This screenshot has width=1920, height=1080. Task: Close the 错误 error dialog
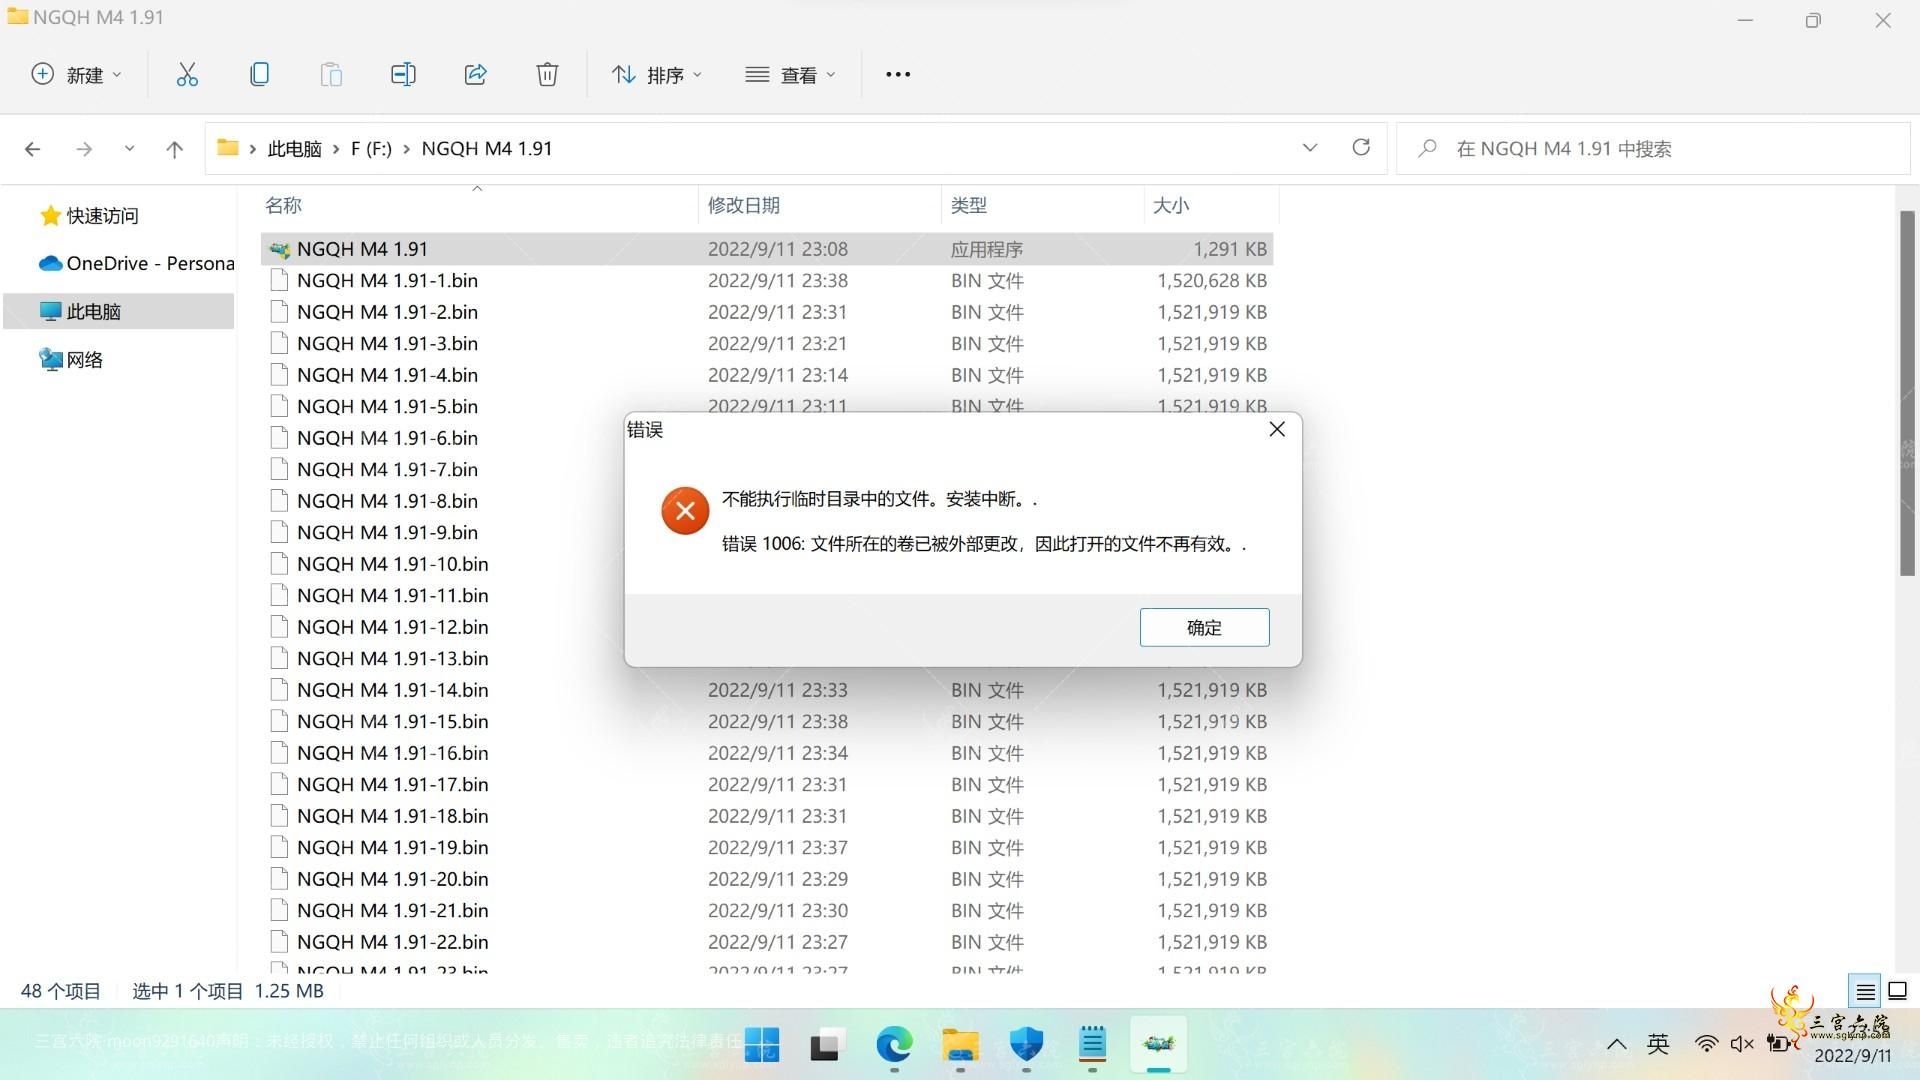coord(1277,429)
